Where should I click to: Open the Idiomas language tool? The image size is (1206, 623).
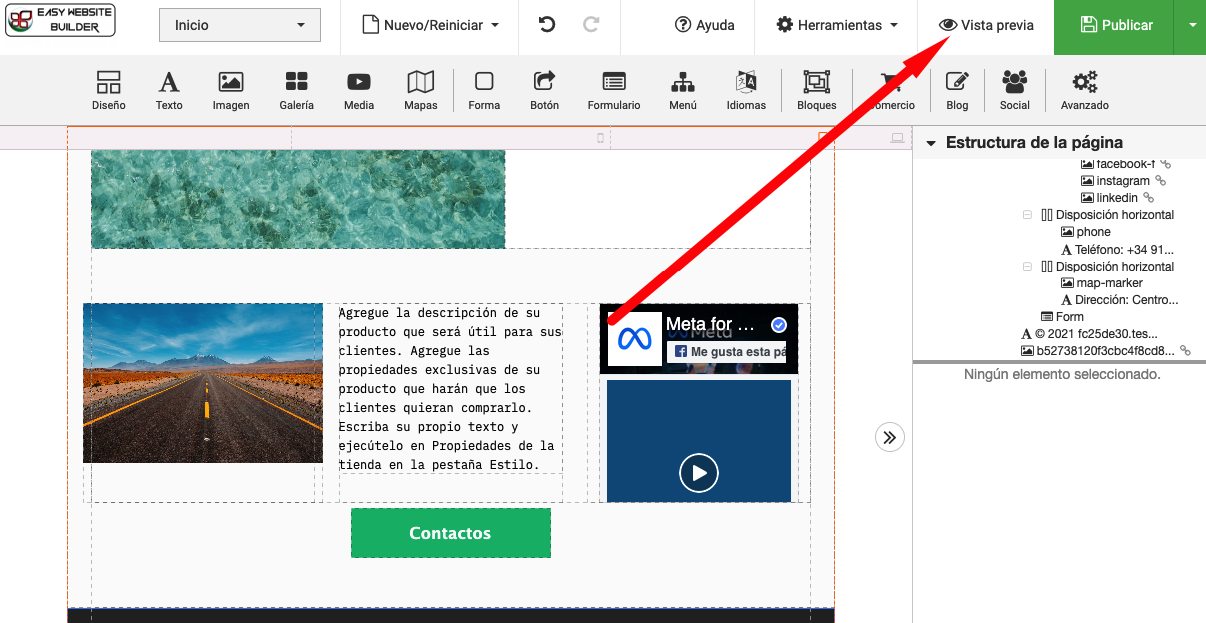(746, 90)
